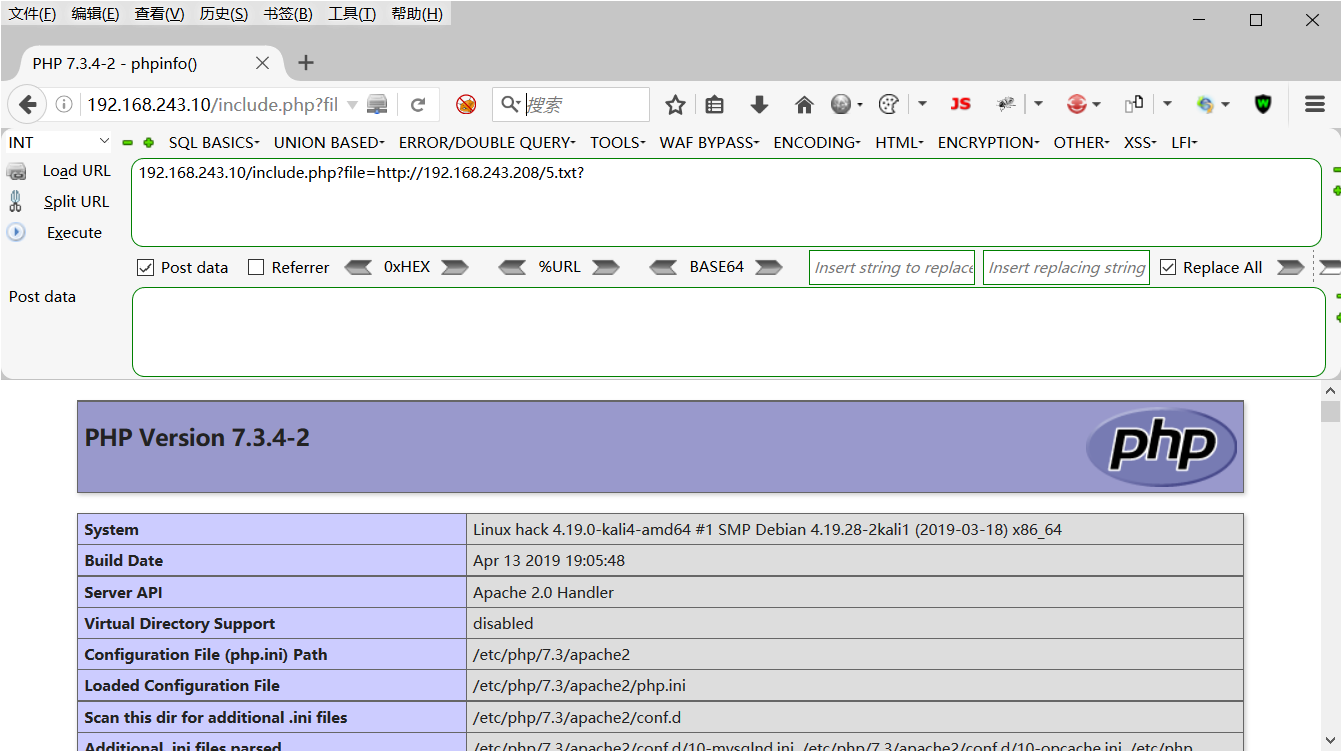Click the BASE64 encode right arrow
Screen dimensions: 1342x752
[x=769, y=267]
